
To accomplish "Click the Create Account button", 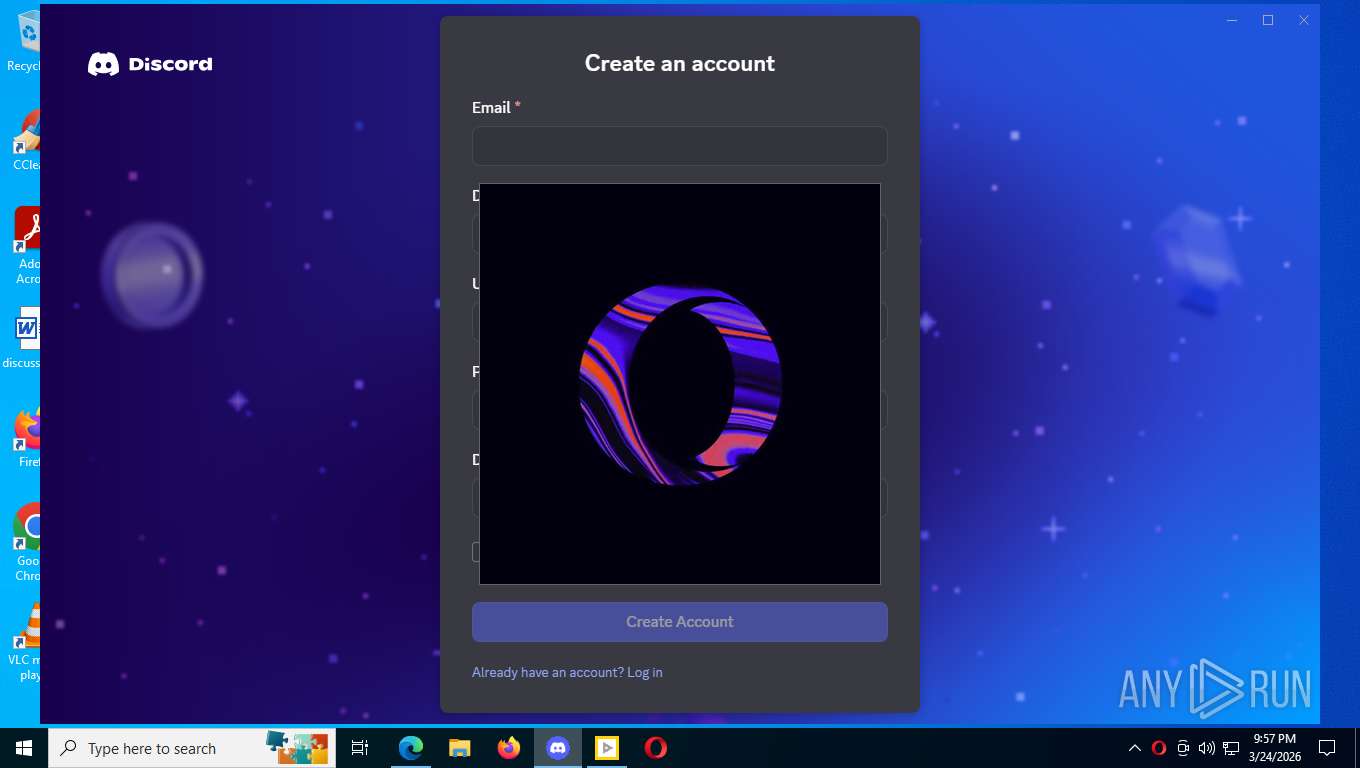I will 679,622.
